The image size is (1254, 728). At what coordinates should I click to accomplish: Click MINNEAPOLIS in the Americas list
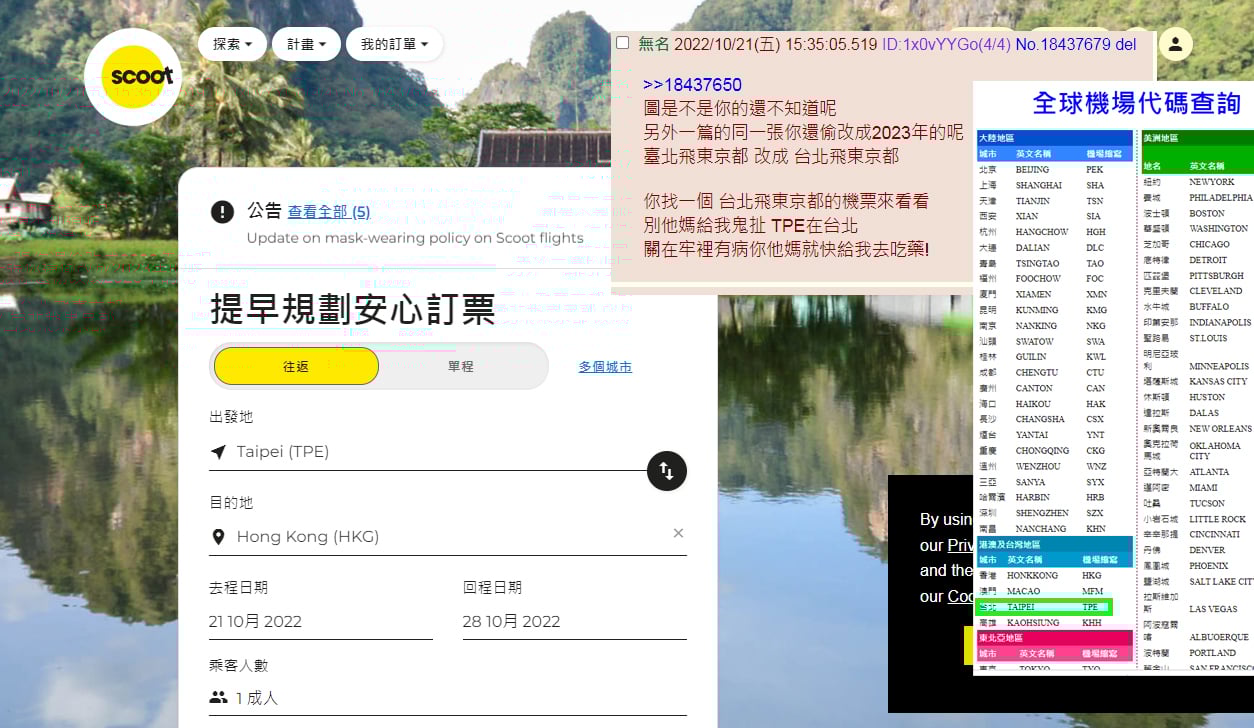[x=1218, y=366]
